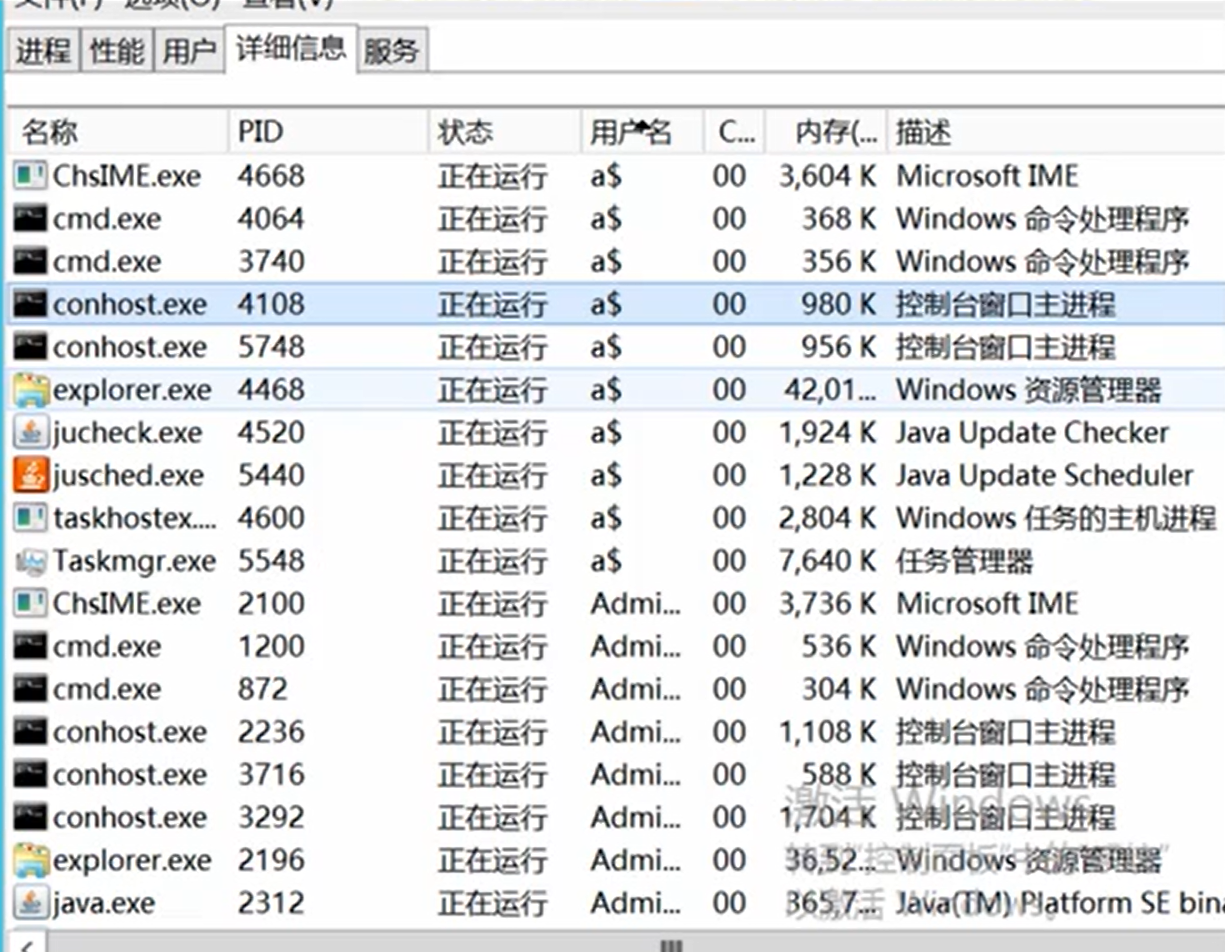Click the memory value 3,604 K

pos(827,177)
